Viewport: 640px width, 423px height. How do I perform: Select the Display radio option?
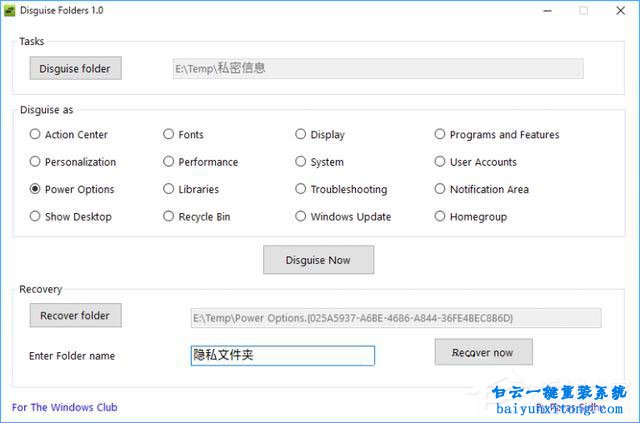pyautogui.click(x=301, y=134)
